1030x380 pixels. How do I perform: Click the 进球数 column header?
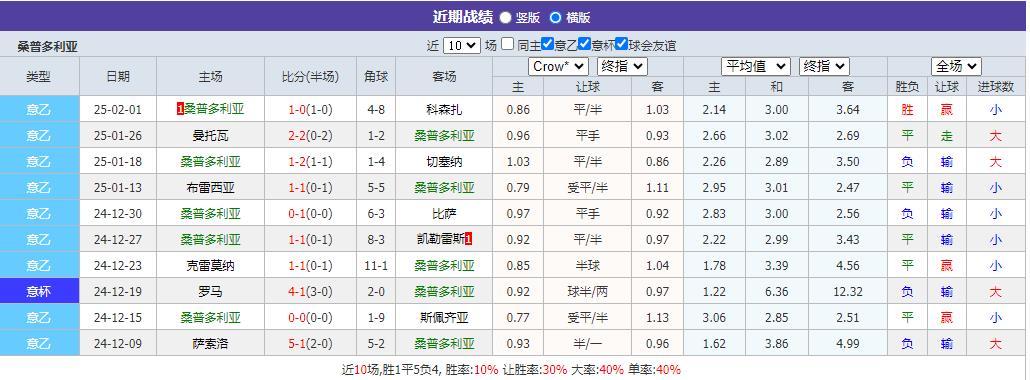pos(996,87)
